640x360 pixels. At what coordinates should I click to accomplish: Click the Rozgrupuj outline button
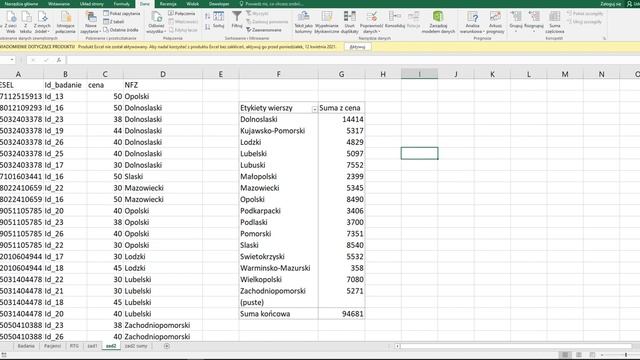click(534, 21)
